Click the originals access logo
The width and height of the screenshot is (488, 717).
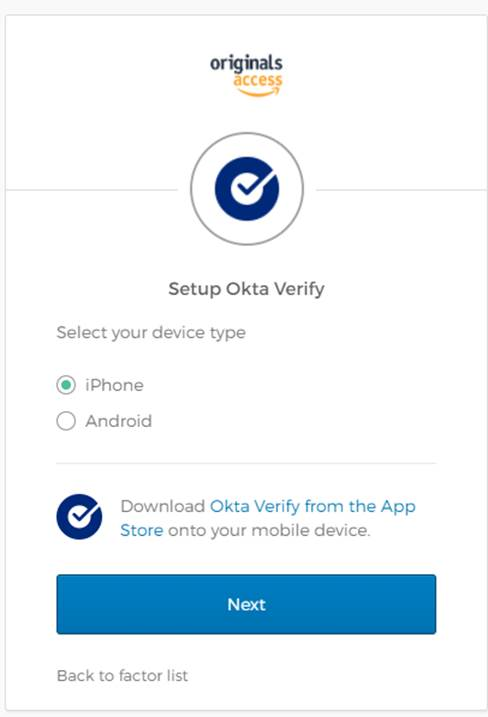(x=246, y=75)
